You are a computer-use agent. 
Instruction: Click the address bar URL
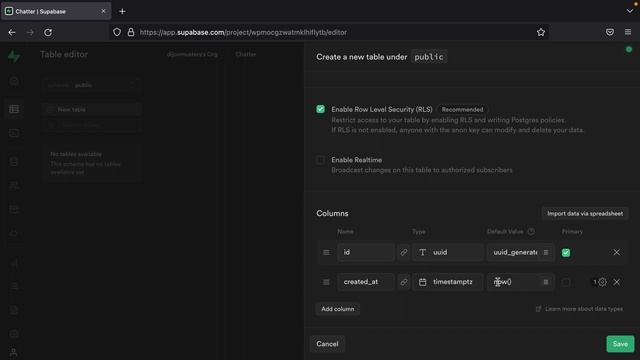pos(243,32)
